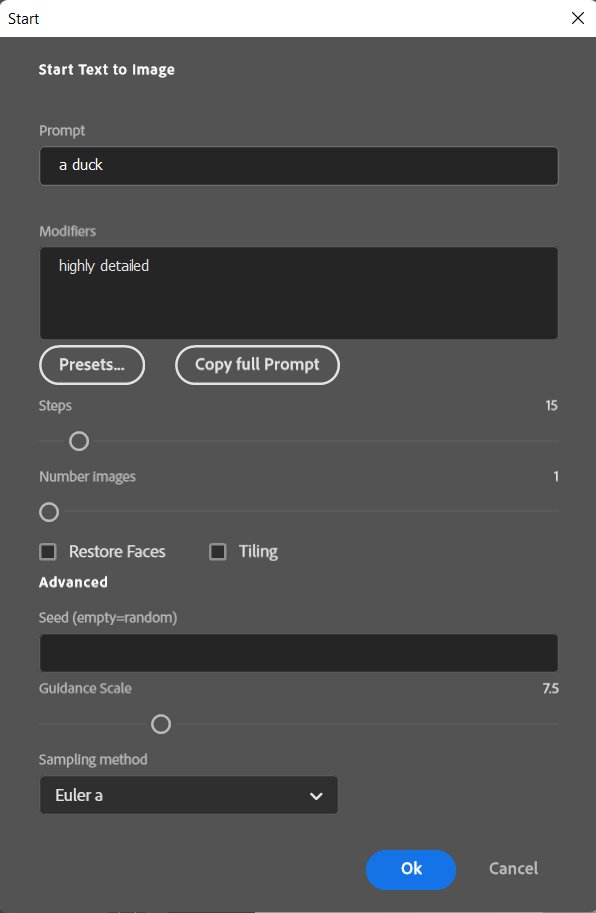Click the chevron arrow on Euler a
Viewport: 596px width, 913px height.
pyautogui.click(x=316, y=796)
